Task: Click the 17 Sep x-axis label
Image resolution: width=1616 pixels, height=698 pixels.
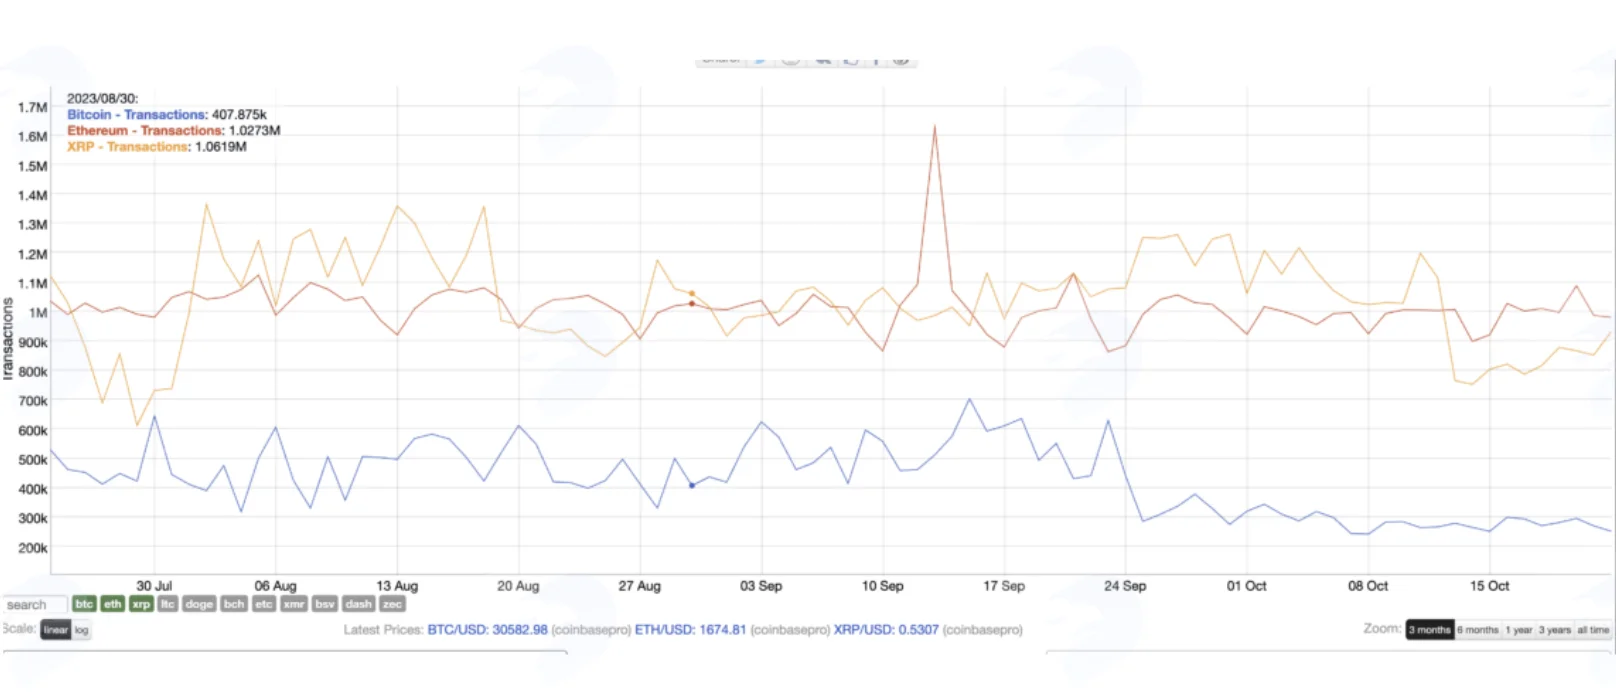Action: (x=1004, y=586)
